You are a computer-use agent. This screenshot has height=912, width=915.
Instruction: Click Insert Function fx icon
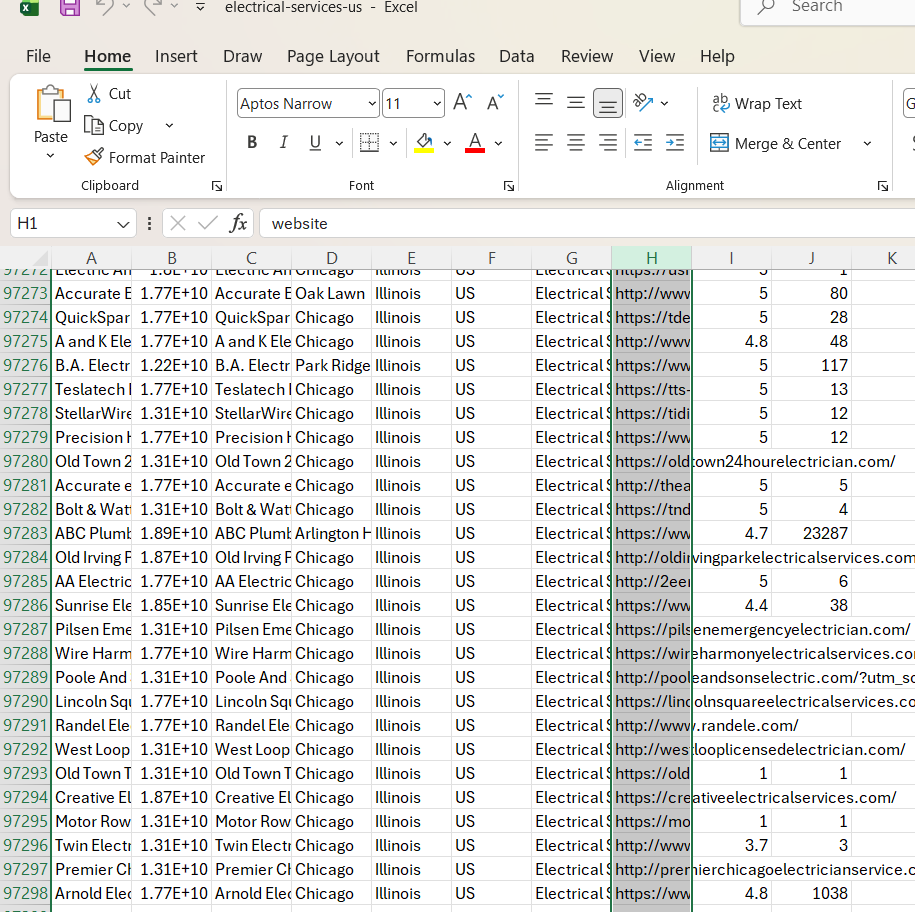[x=238, y=223]
